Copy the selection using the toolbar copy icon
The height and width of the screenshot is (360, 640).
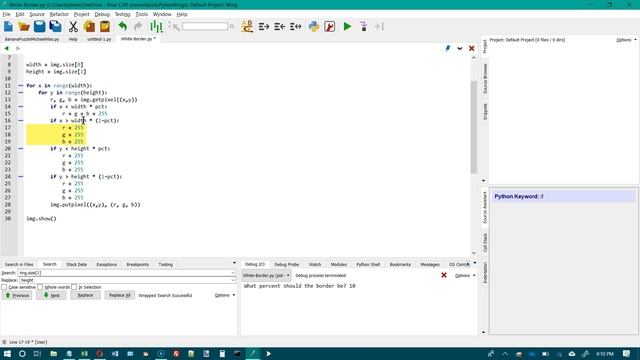click(x=89, y=27)
